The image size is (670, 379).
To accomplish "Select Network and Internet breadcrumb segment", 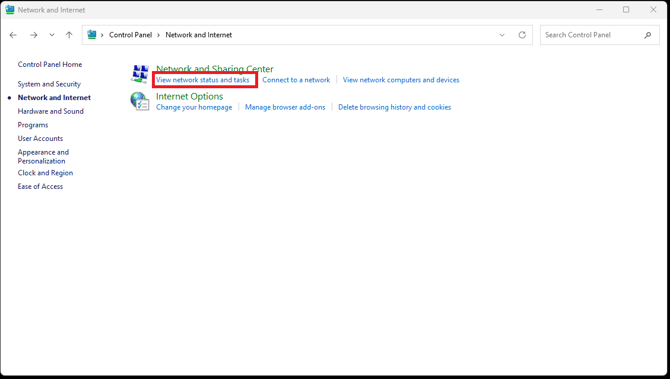I will point(199,35).
